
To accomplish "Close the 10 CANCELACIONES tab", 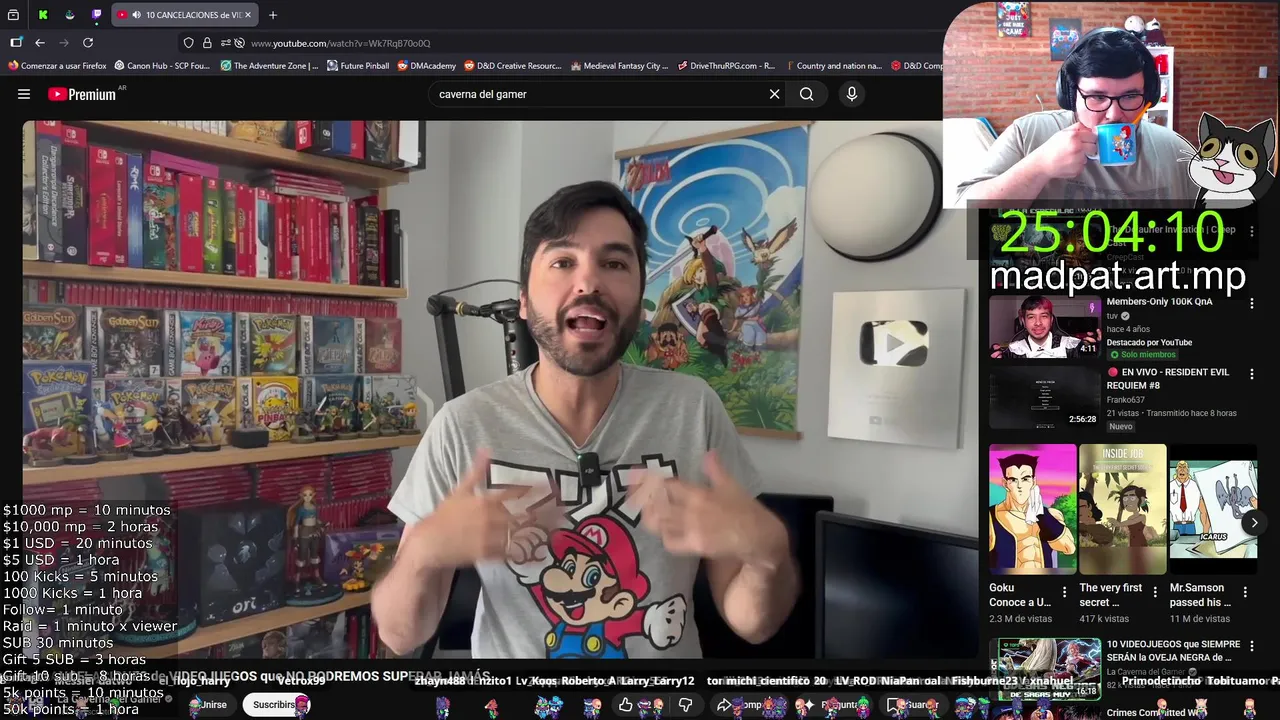I will pos(248,15).
